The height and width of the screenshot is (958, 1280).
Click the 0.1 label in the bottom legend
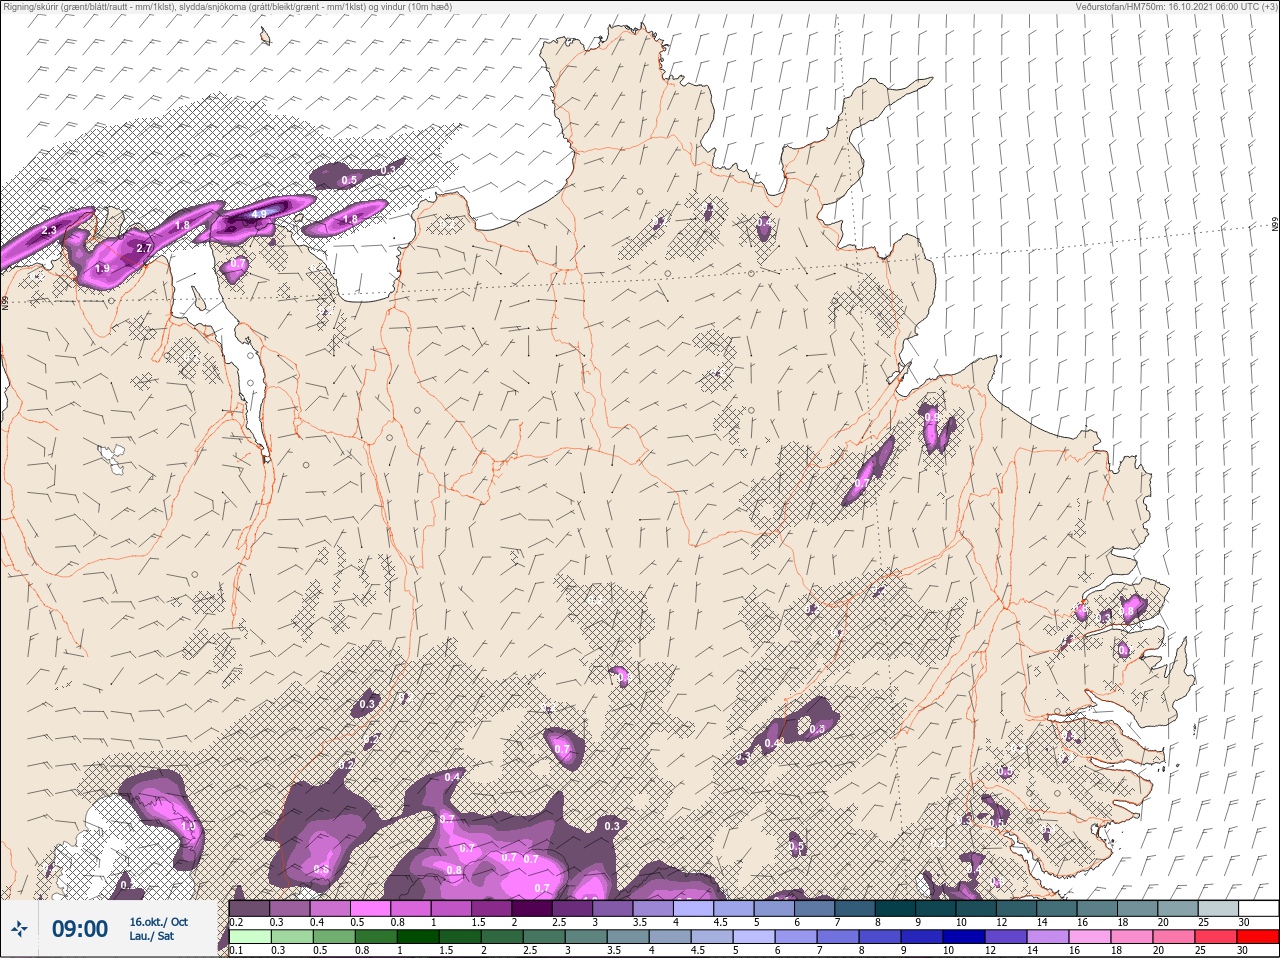[x=236, y=950]
